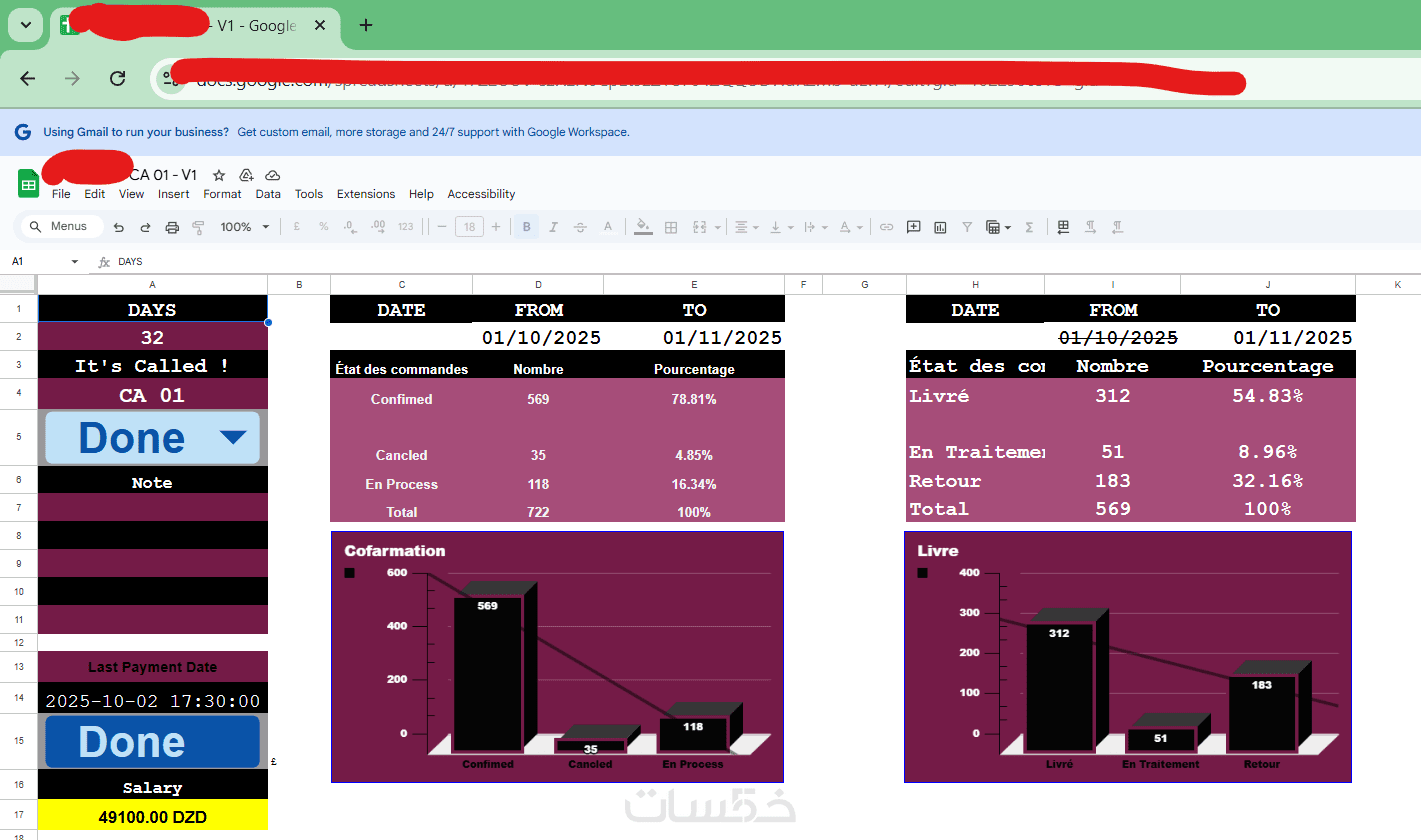Open the Accessibility menu
Viewport: 1421px width, 840px height.
(x=481, y=194)
